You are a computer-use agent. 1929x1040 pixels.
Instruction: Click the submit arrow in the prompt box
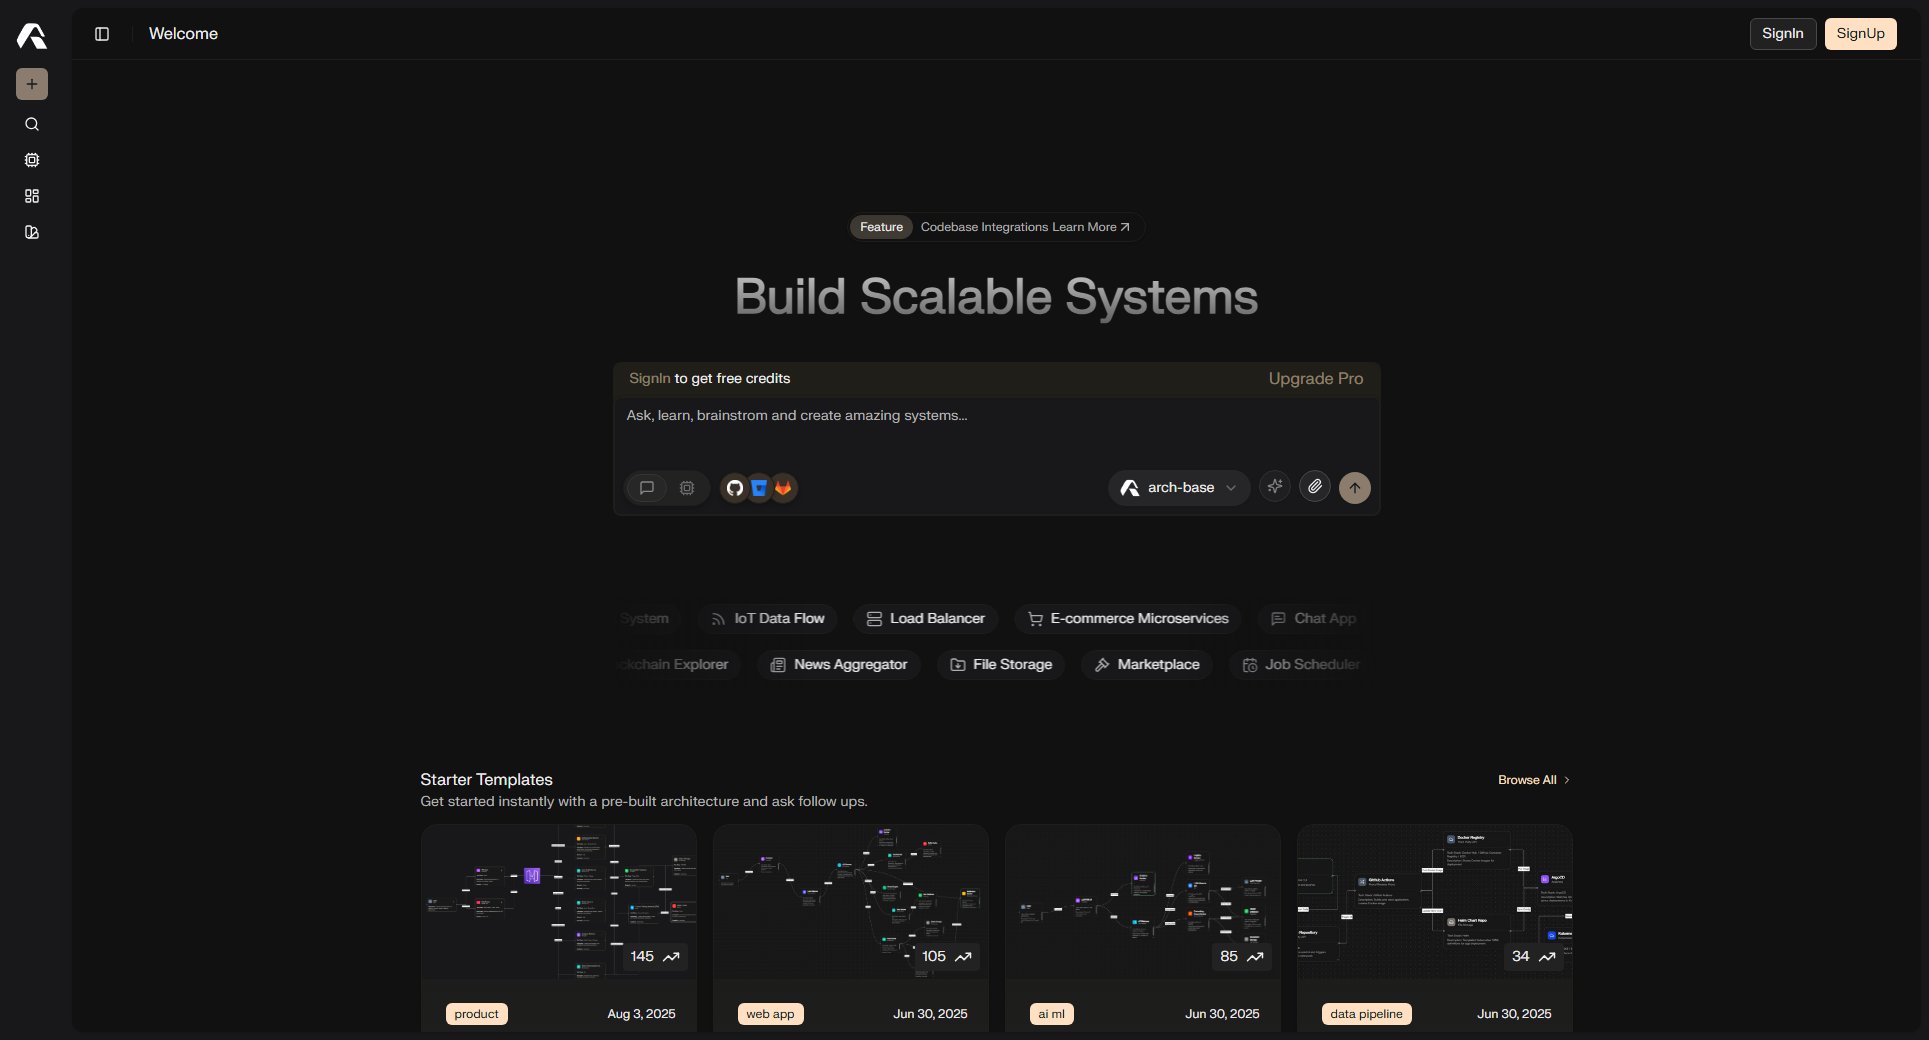(x=1354, y=488)
